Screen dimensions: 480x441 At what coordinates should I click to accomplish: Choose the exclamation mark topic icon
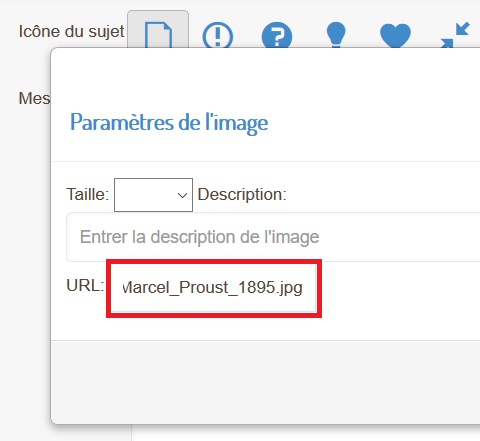pos(218,35)
